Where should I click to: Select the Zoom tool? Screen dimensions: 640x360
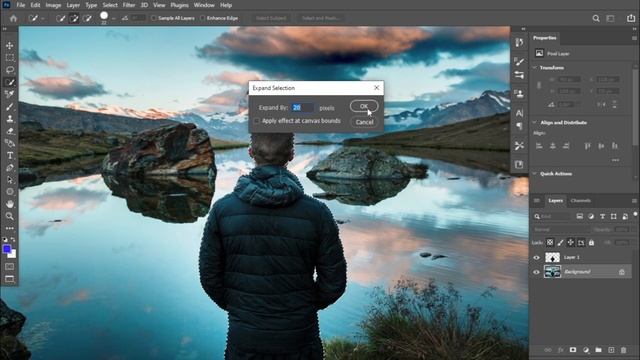point(9,216)
